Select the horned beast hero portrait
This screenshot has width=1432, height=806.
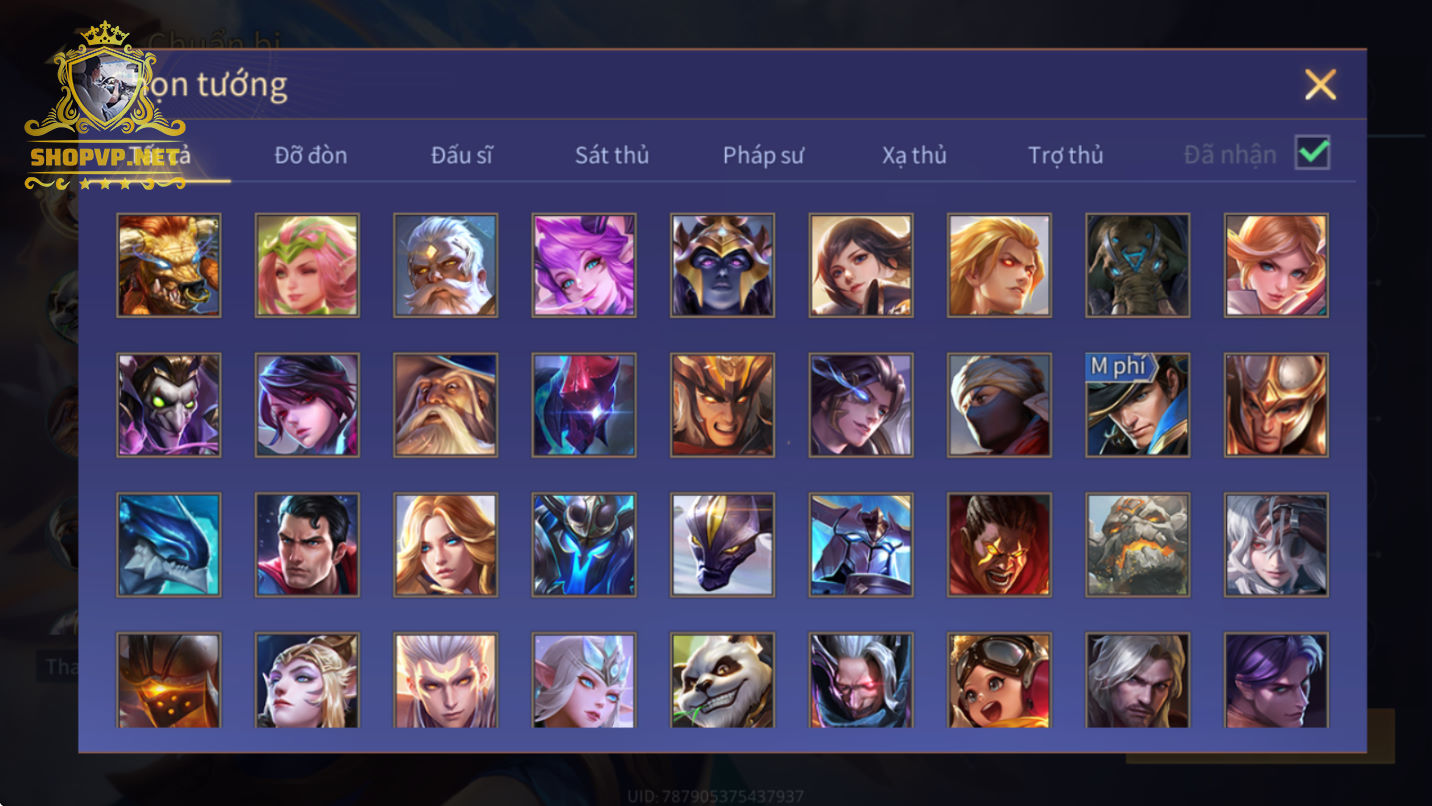coord(168,265)
